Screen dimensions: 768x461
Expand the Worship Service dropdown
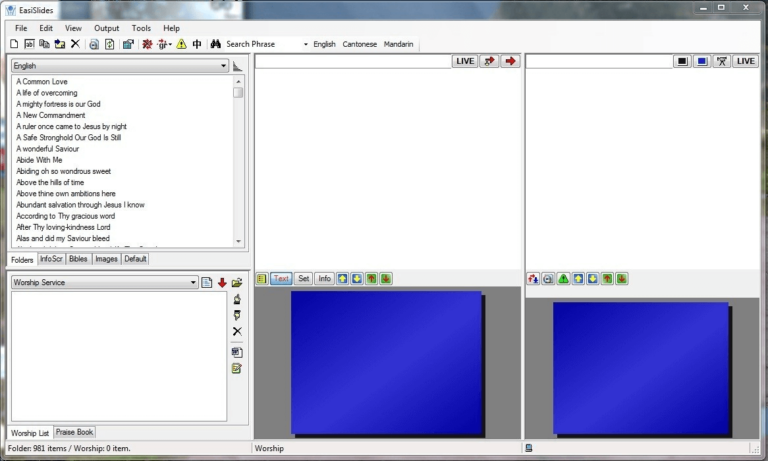(x=193, y=283)
